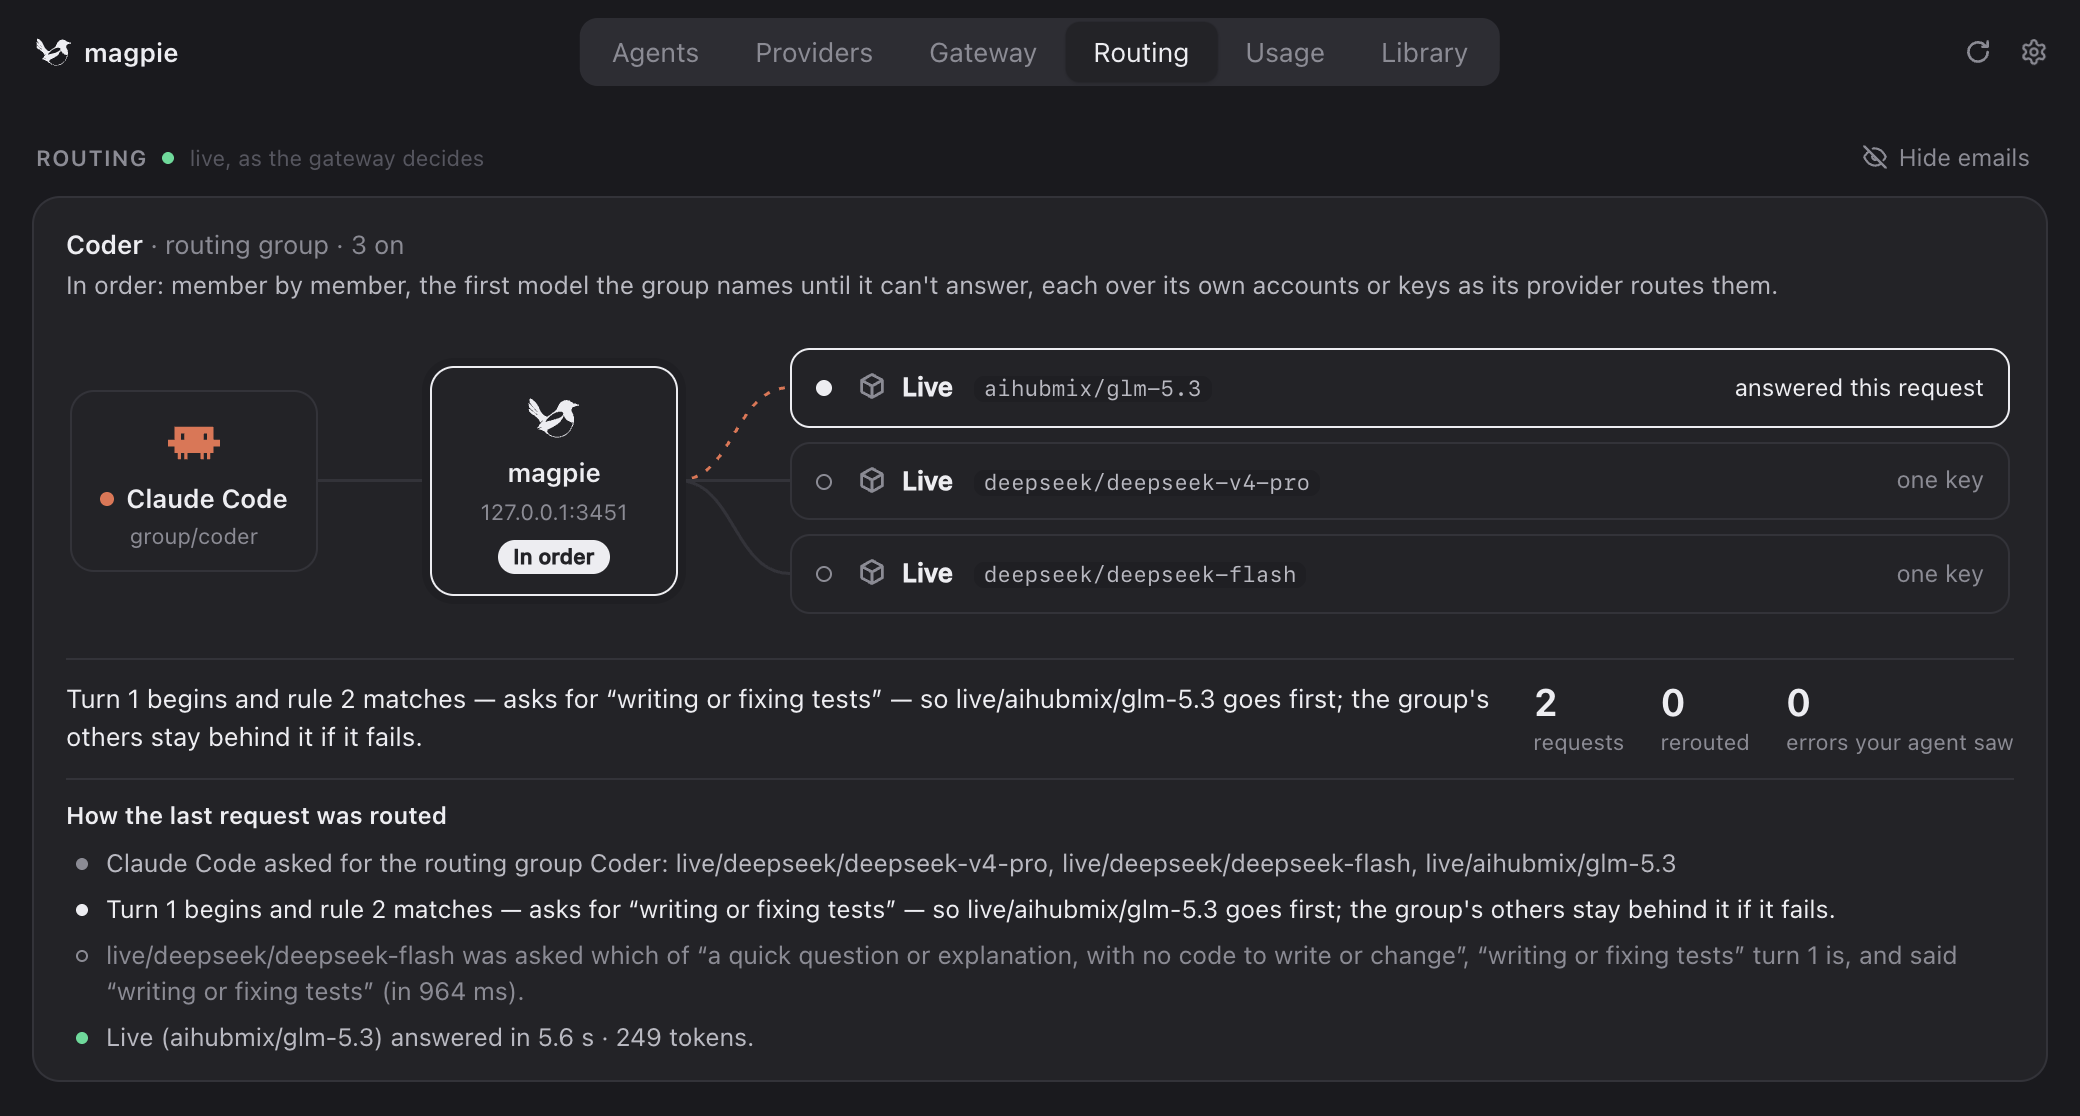Click the 127.0.0.1:3451 address text
Image resolution: width=2080 pixels, height=1116 pixels.
point(554,512)
